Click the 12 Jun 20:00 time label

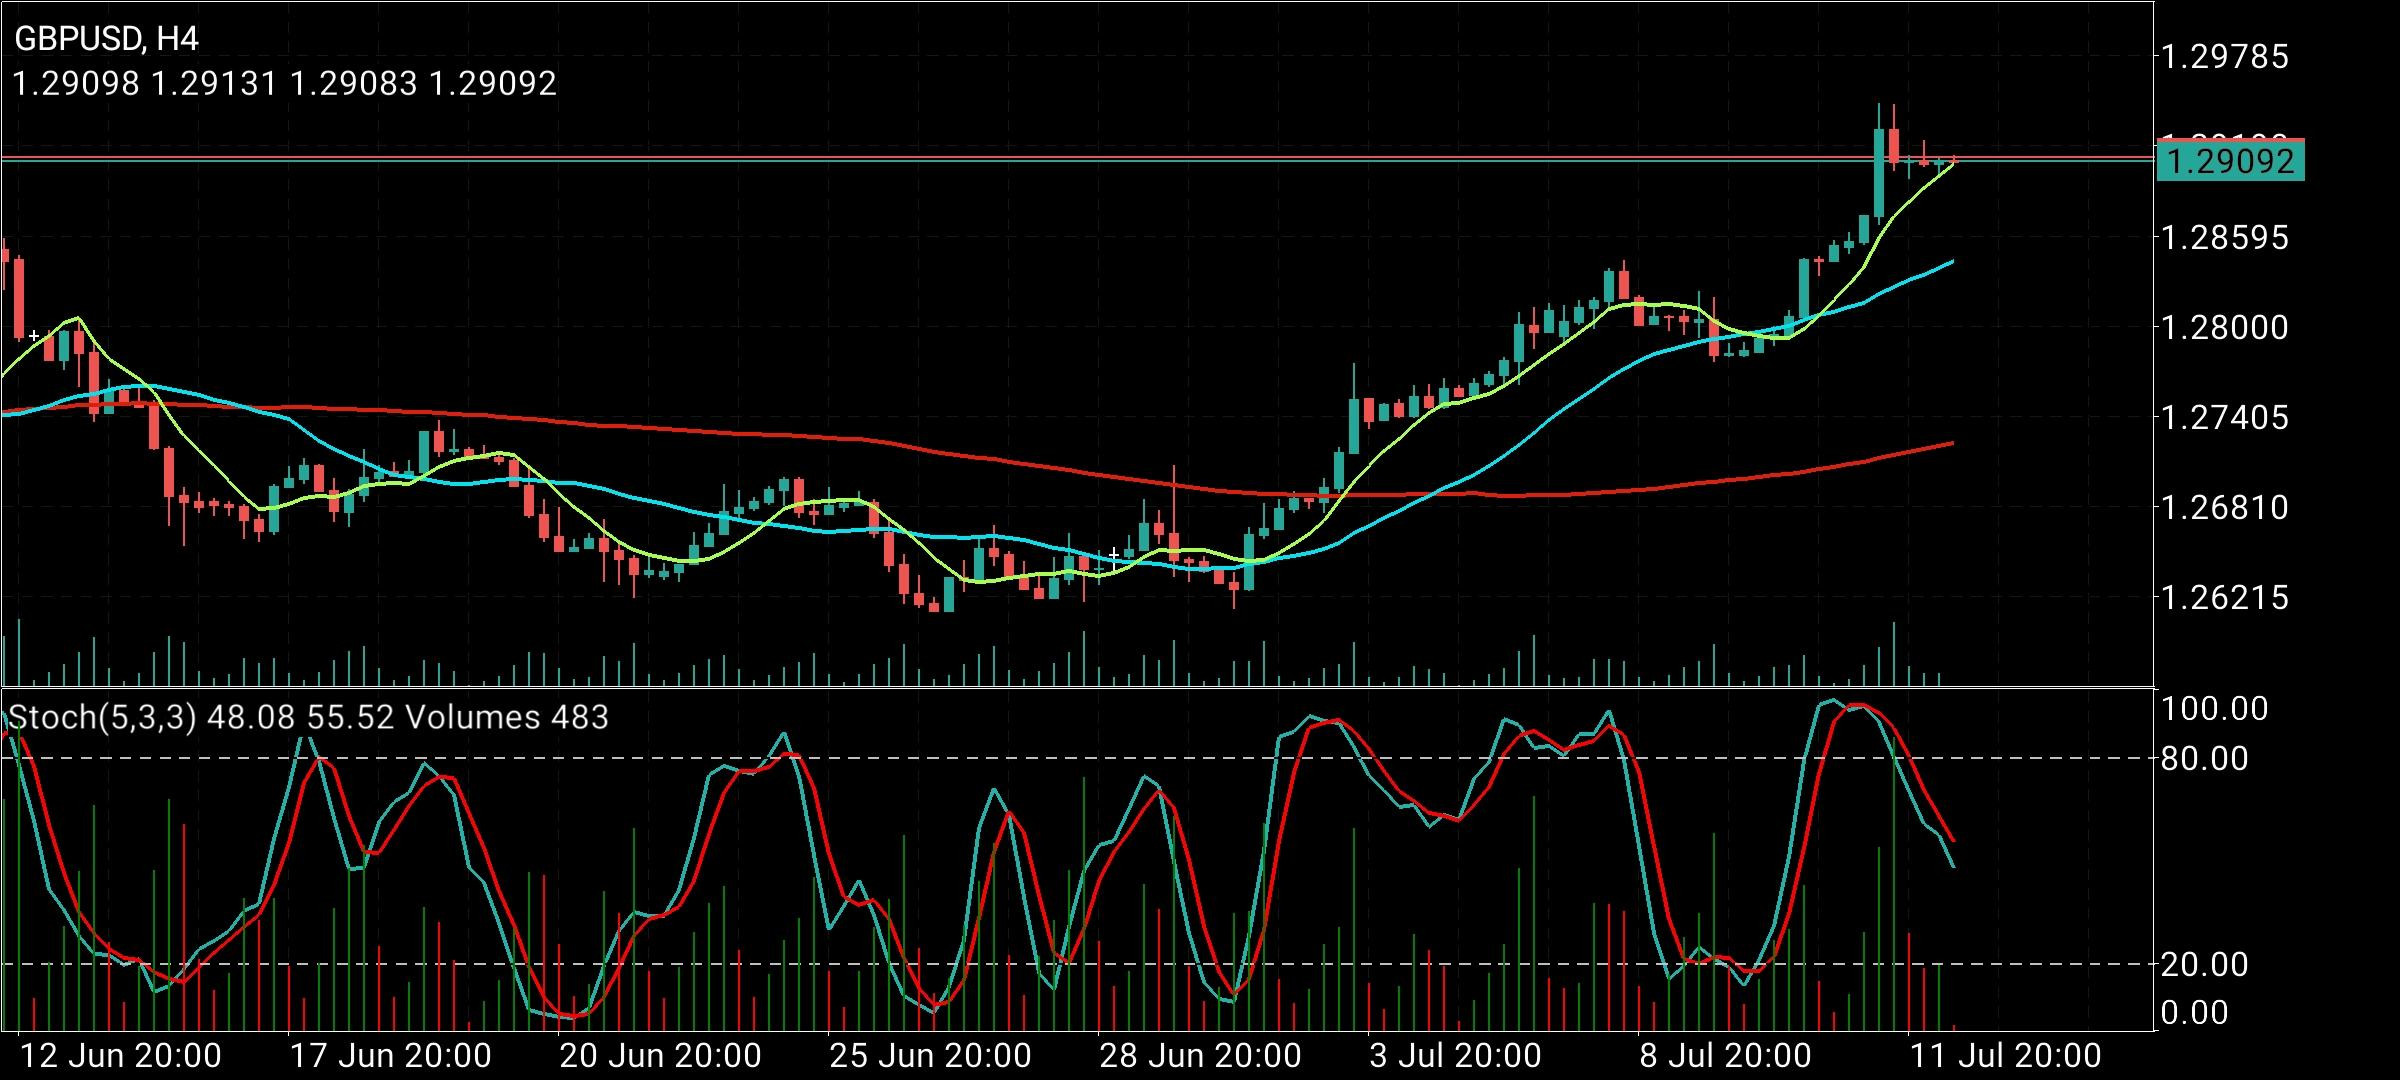(x=121, y=1056)
